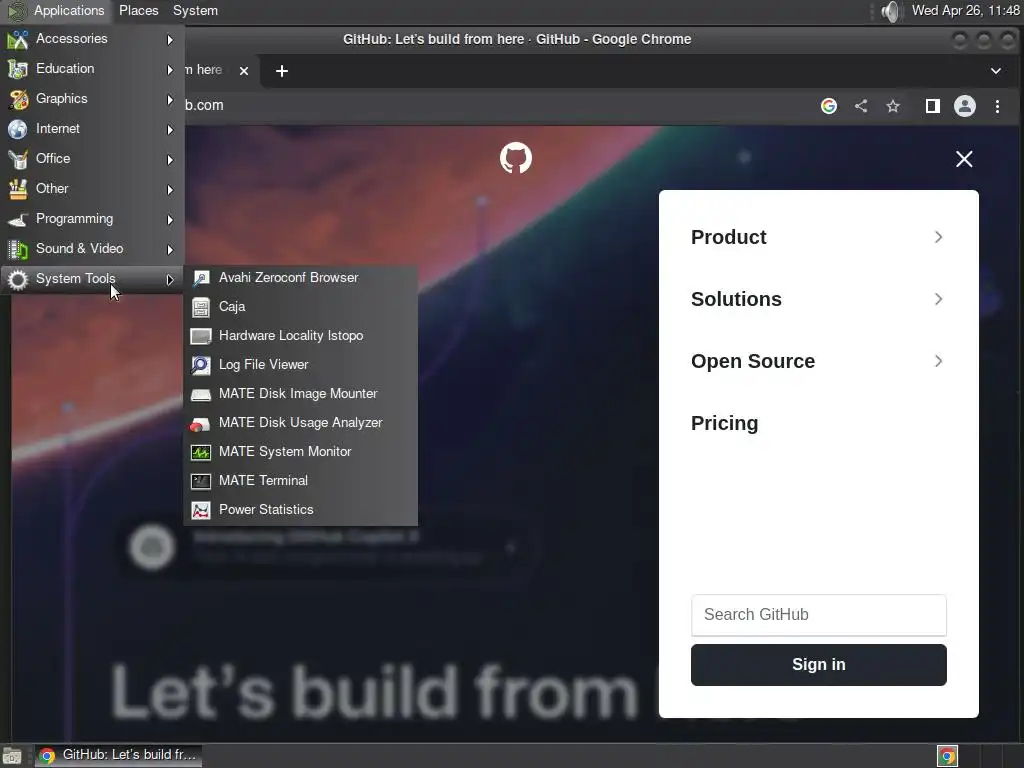Image resolution: width=1024 pixels, height=768 pixels.
Task: Open a new Chrome tab with plus button
Action: [x=281, y=71]
